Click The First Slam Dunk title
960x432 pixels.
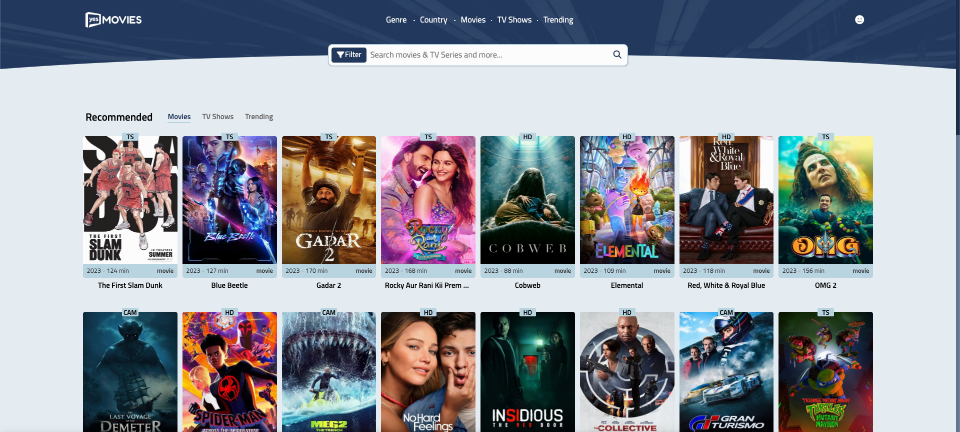tap(130, 285)
